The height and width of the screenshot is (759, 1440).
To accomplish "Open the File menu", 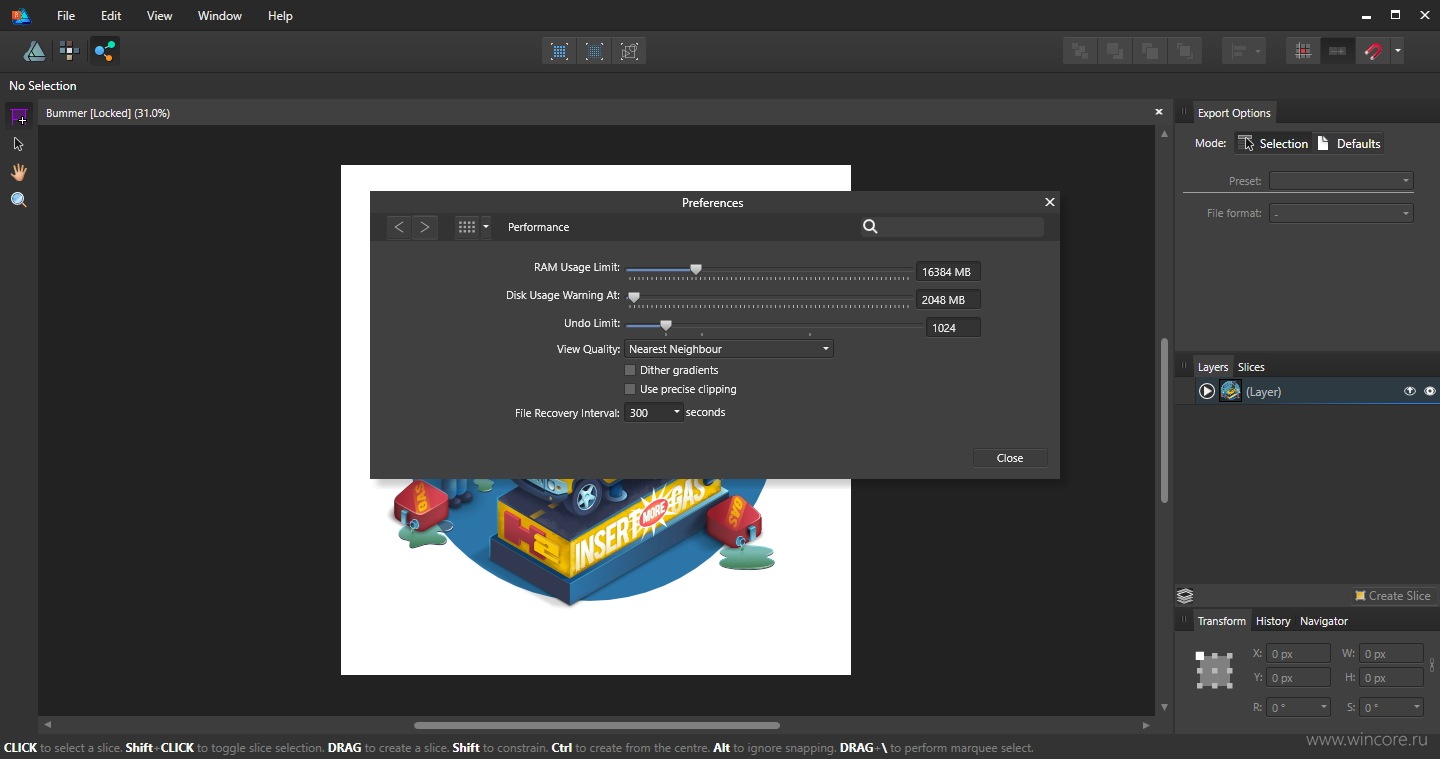I will (x=66, y=16).
